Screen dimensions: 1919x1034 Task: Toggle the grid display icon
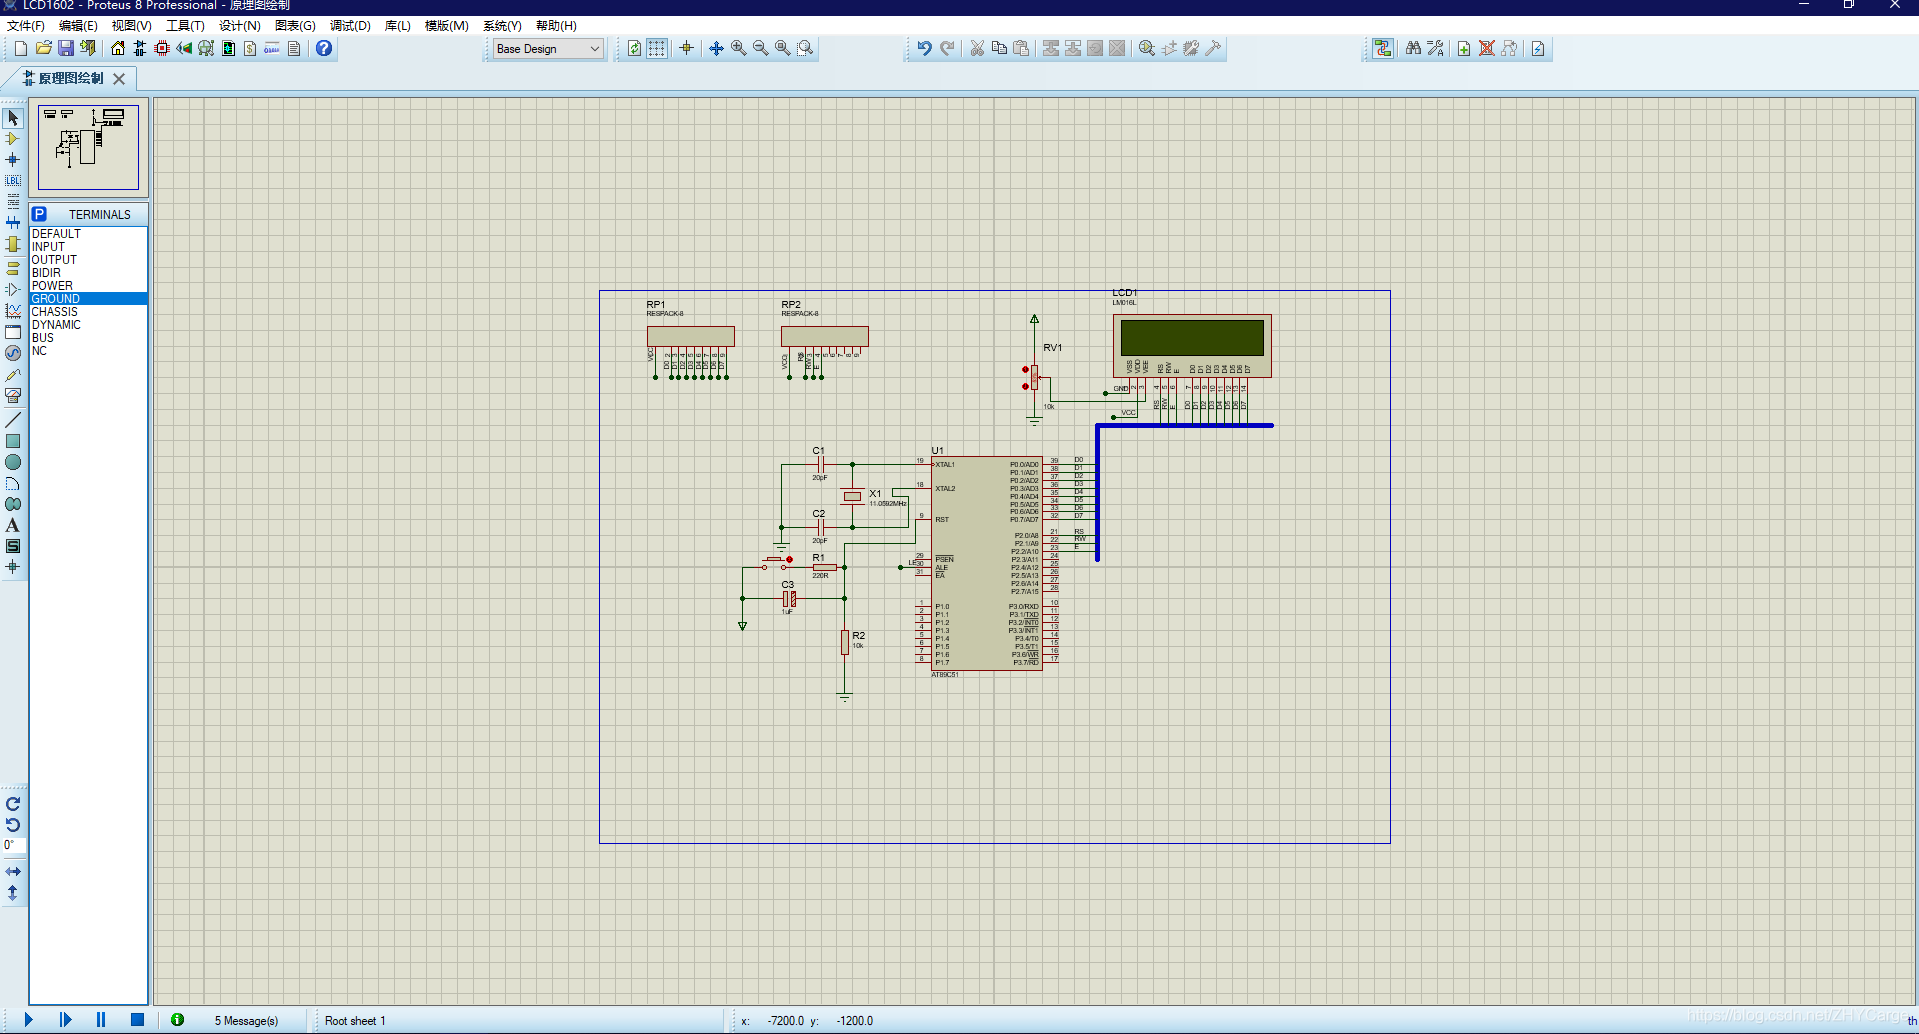657,48
